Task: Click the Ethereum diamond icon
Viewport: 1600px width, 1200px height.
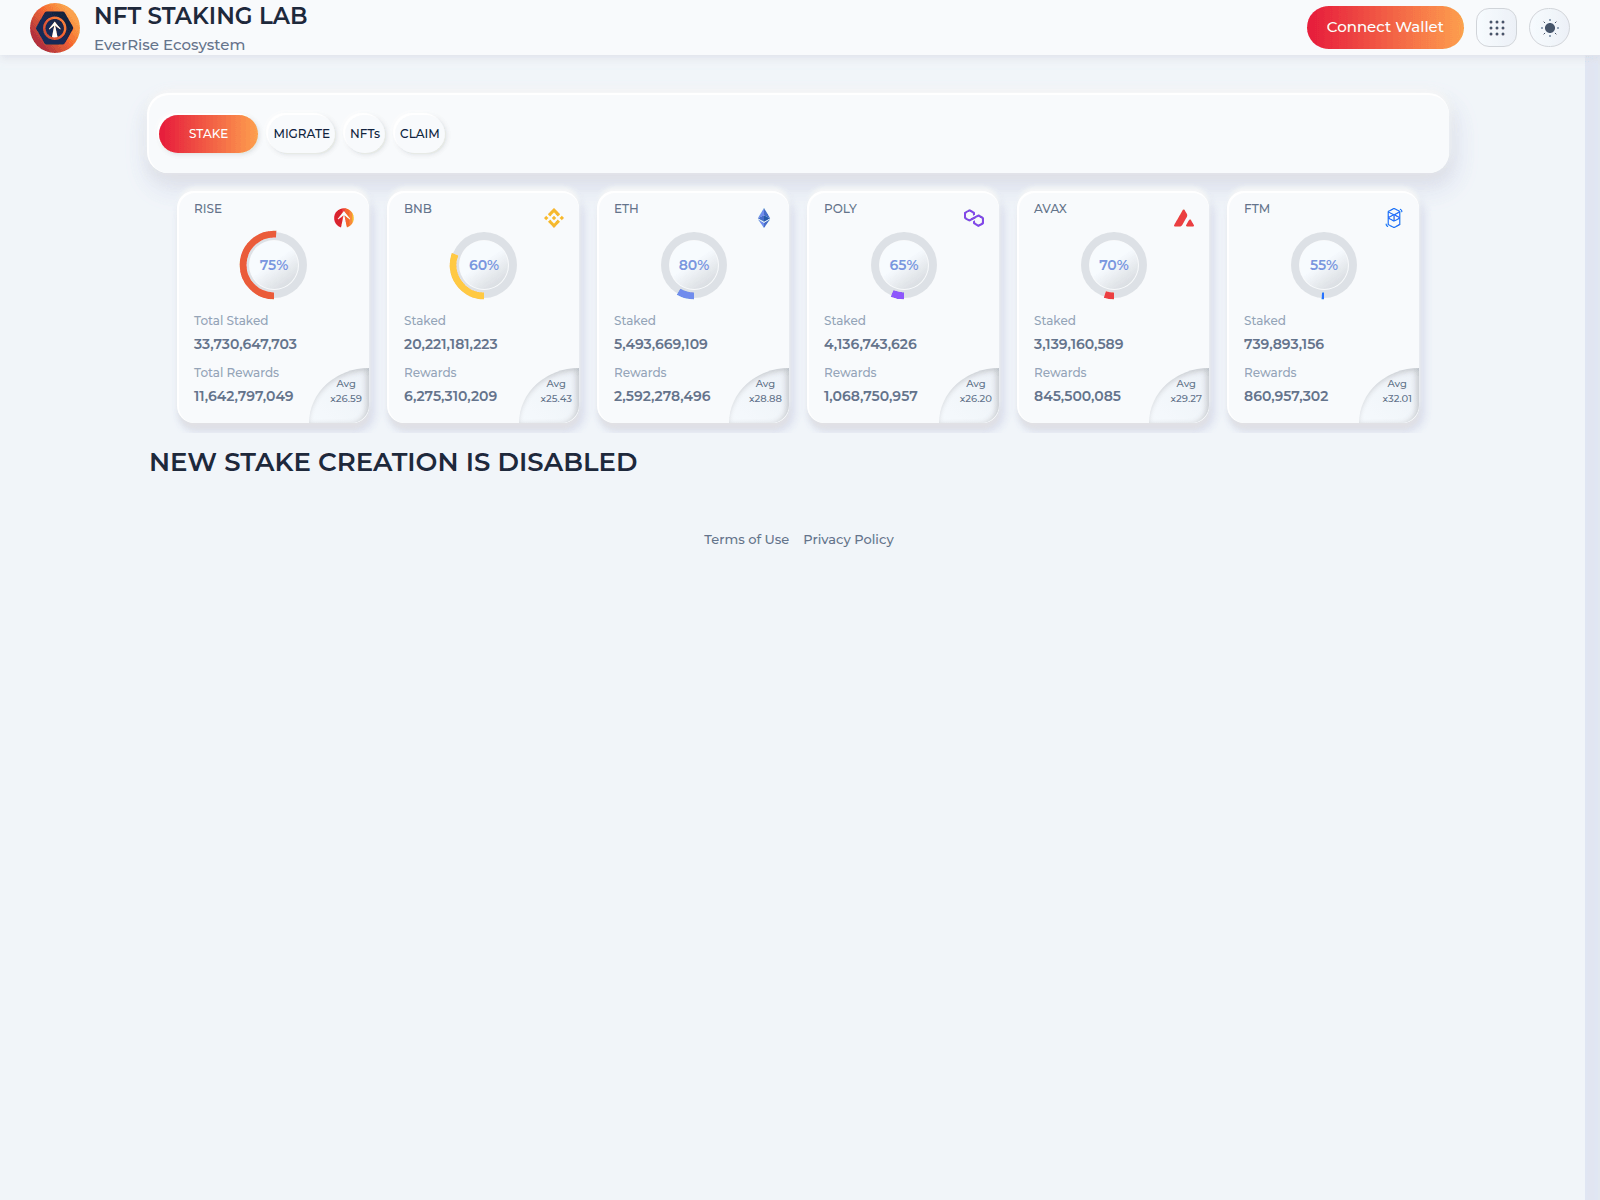Action: (764, 218)
